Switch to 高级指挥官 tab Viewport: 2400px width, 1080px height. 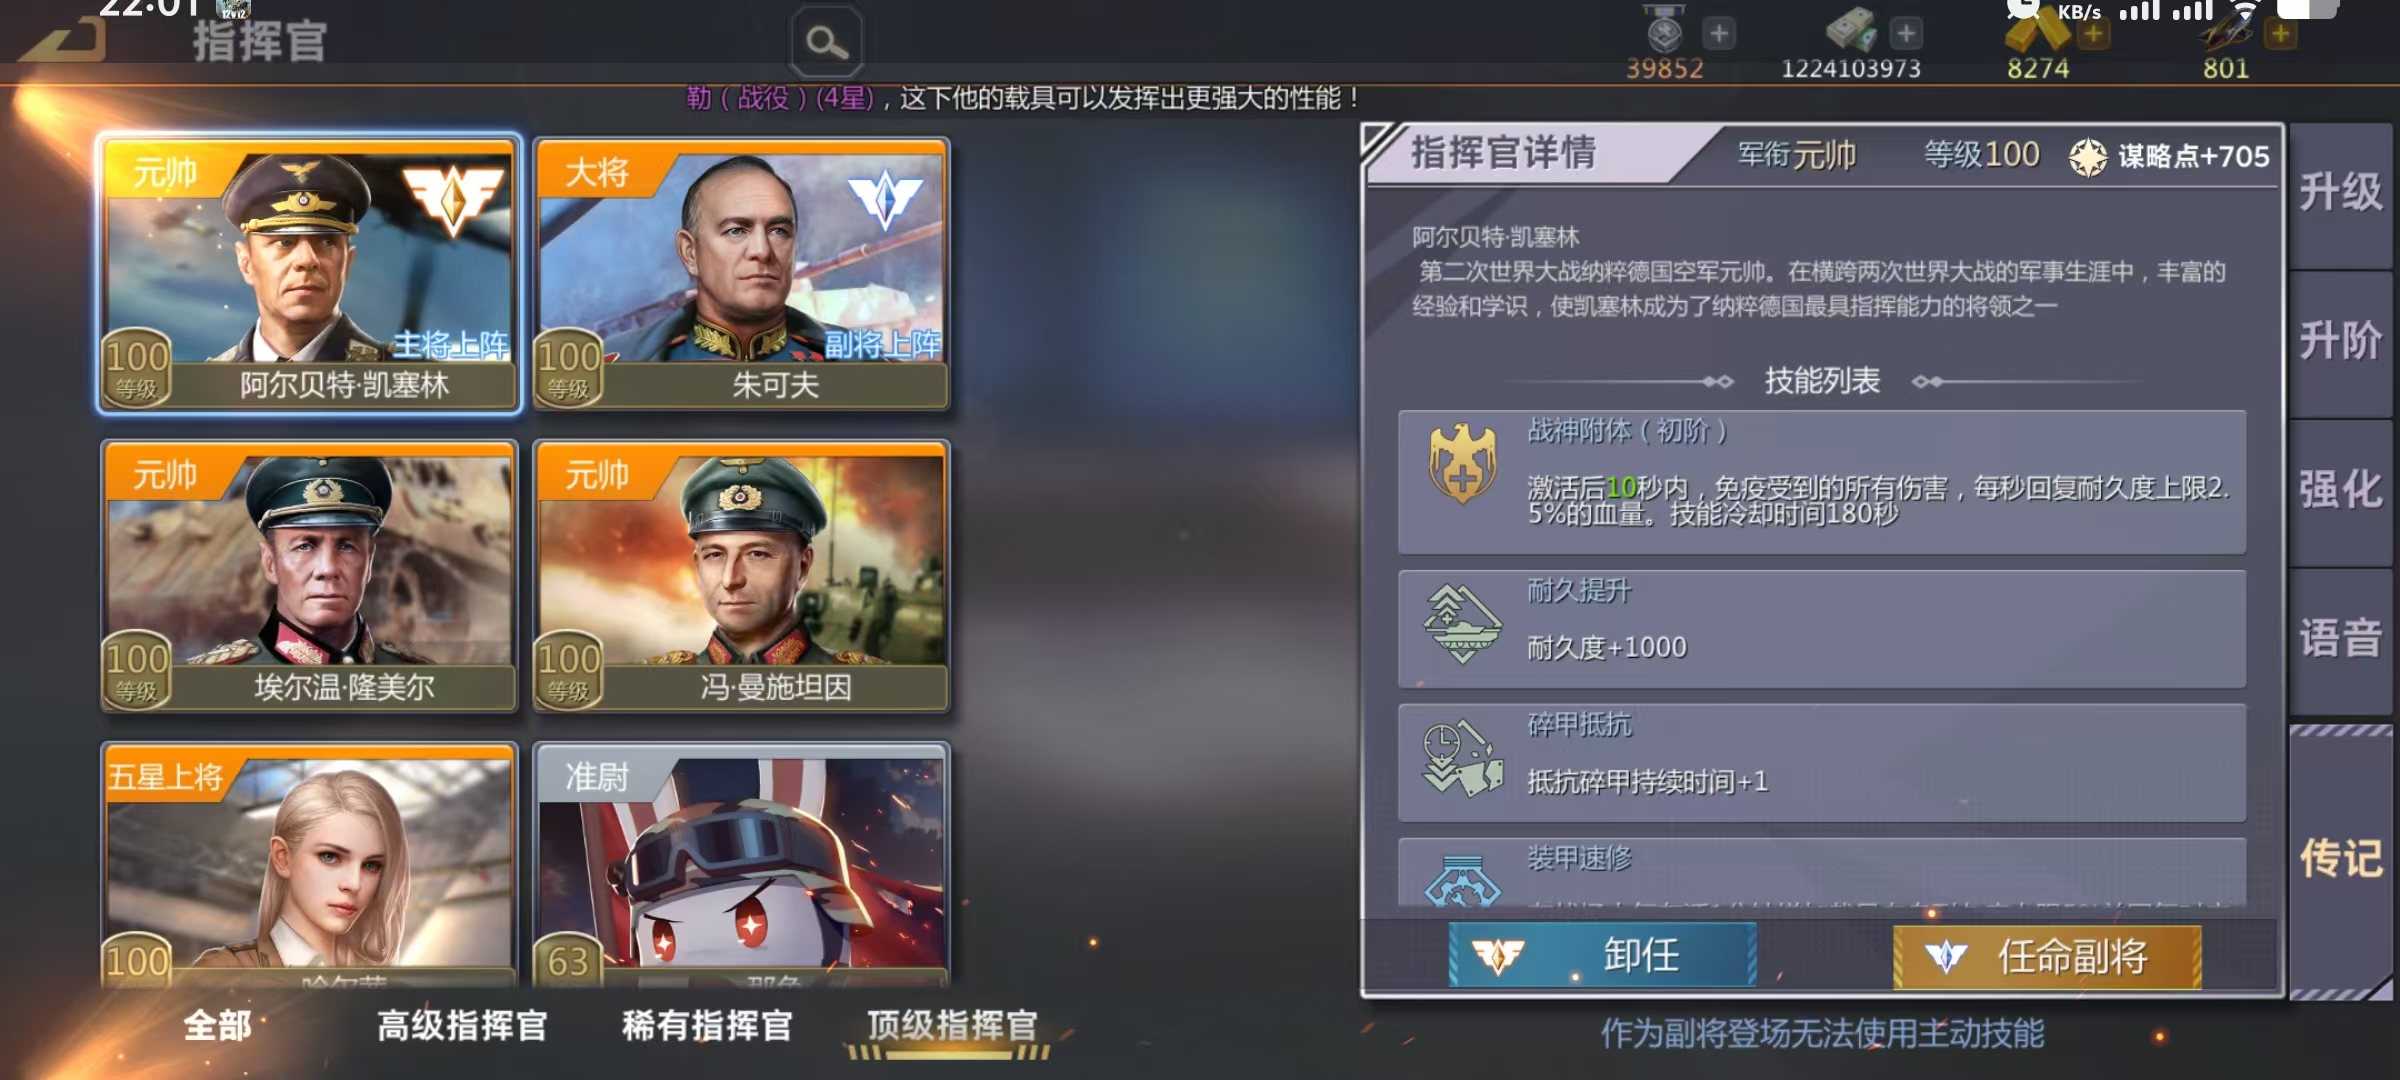(x=462, y=1025)
